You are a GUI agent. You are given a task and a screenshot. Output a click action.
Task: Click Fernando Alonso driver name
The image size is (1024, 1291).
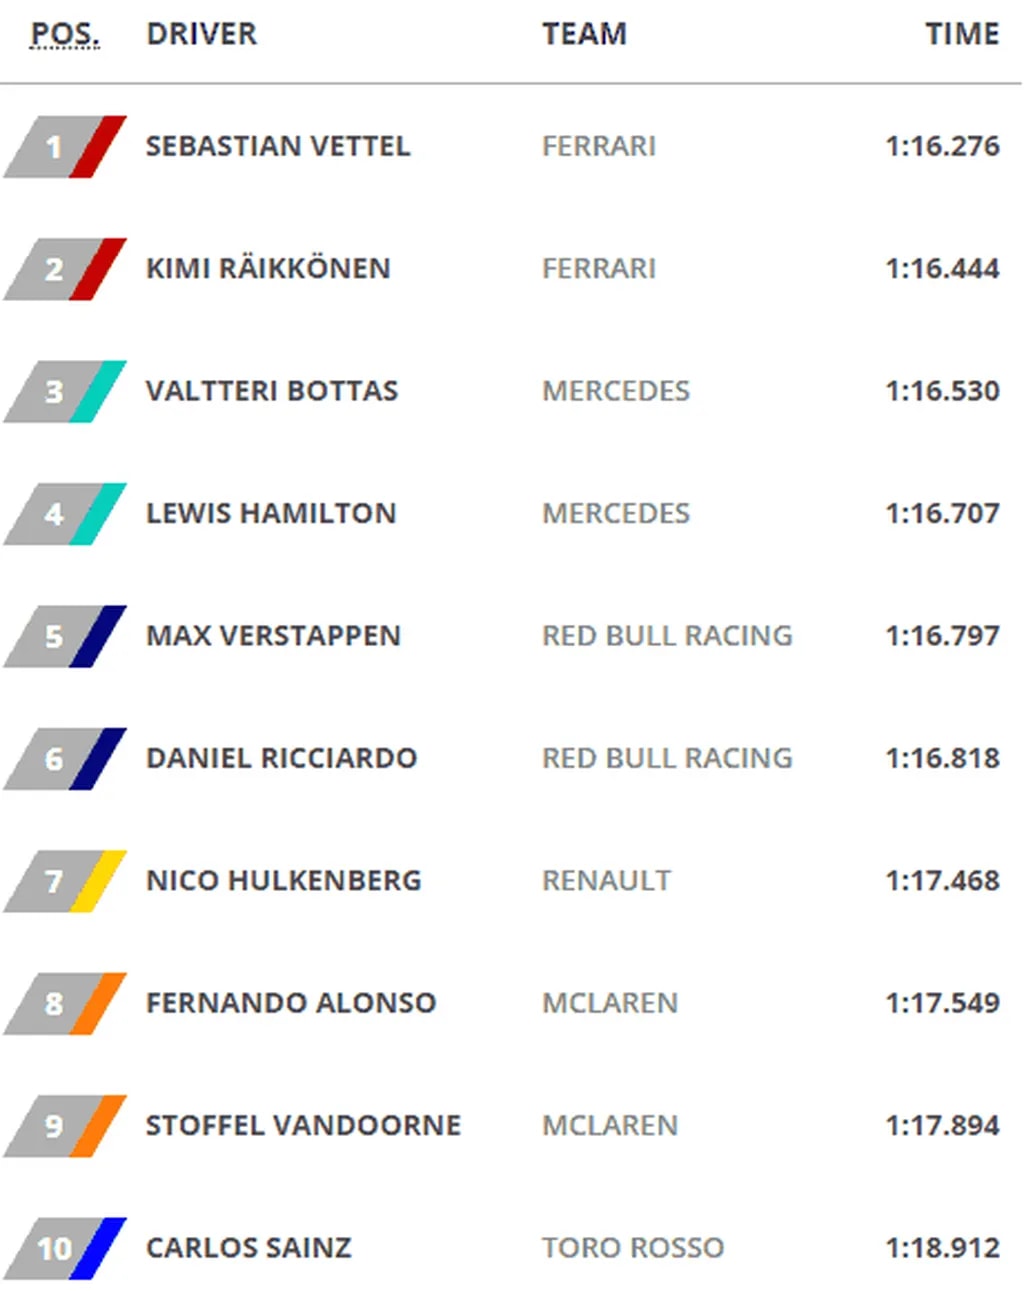point(291,1003)
